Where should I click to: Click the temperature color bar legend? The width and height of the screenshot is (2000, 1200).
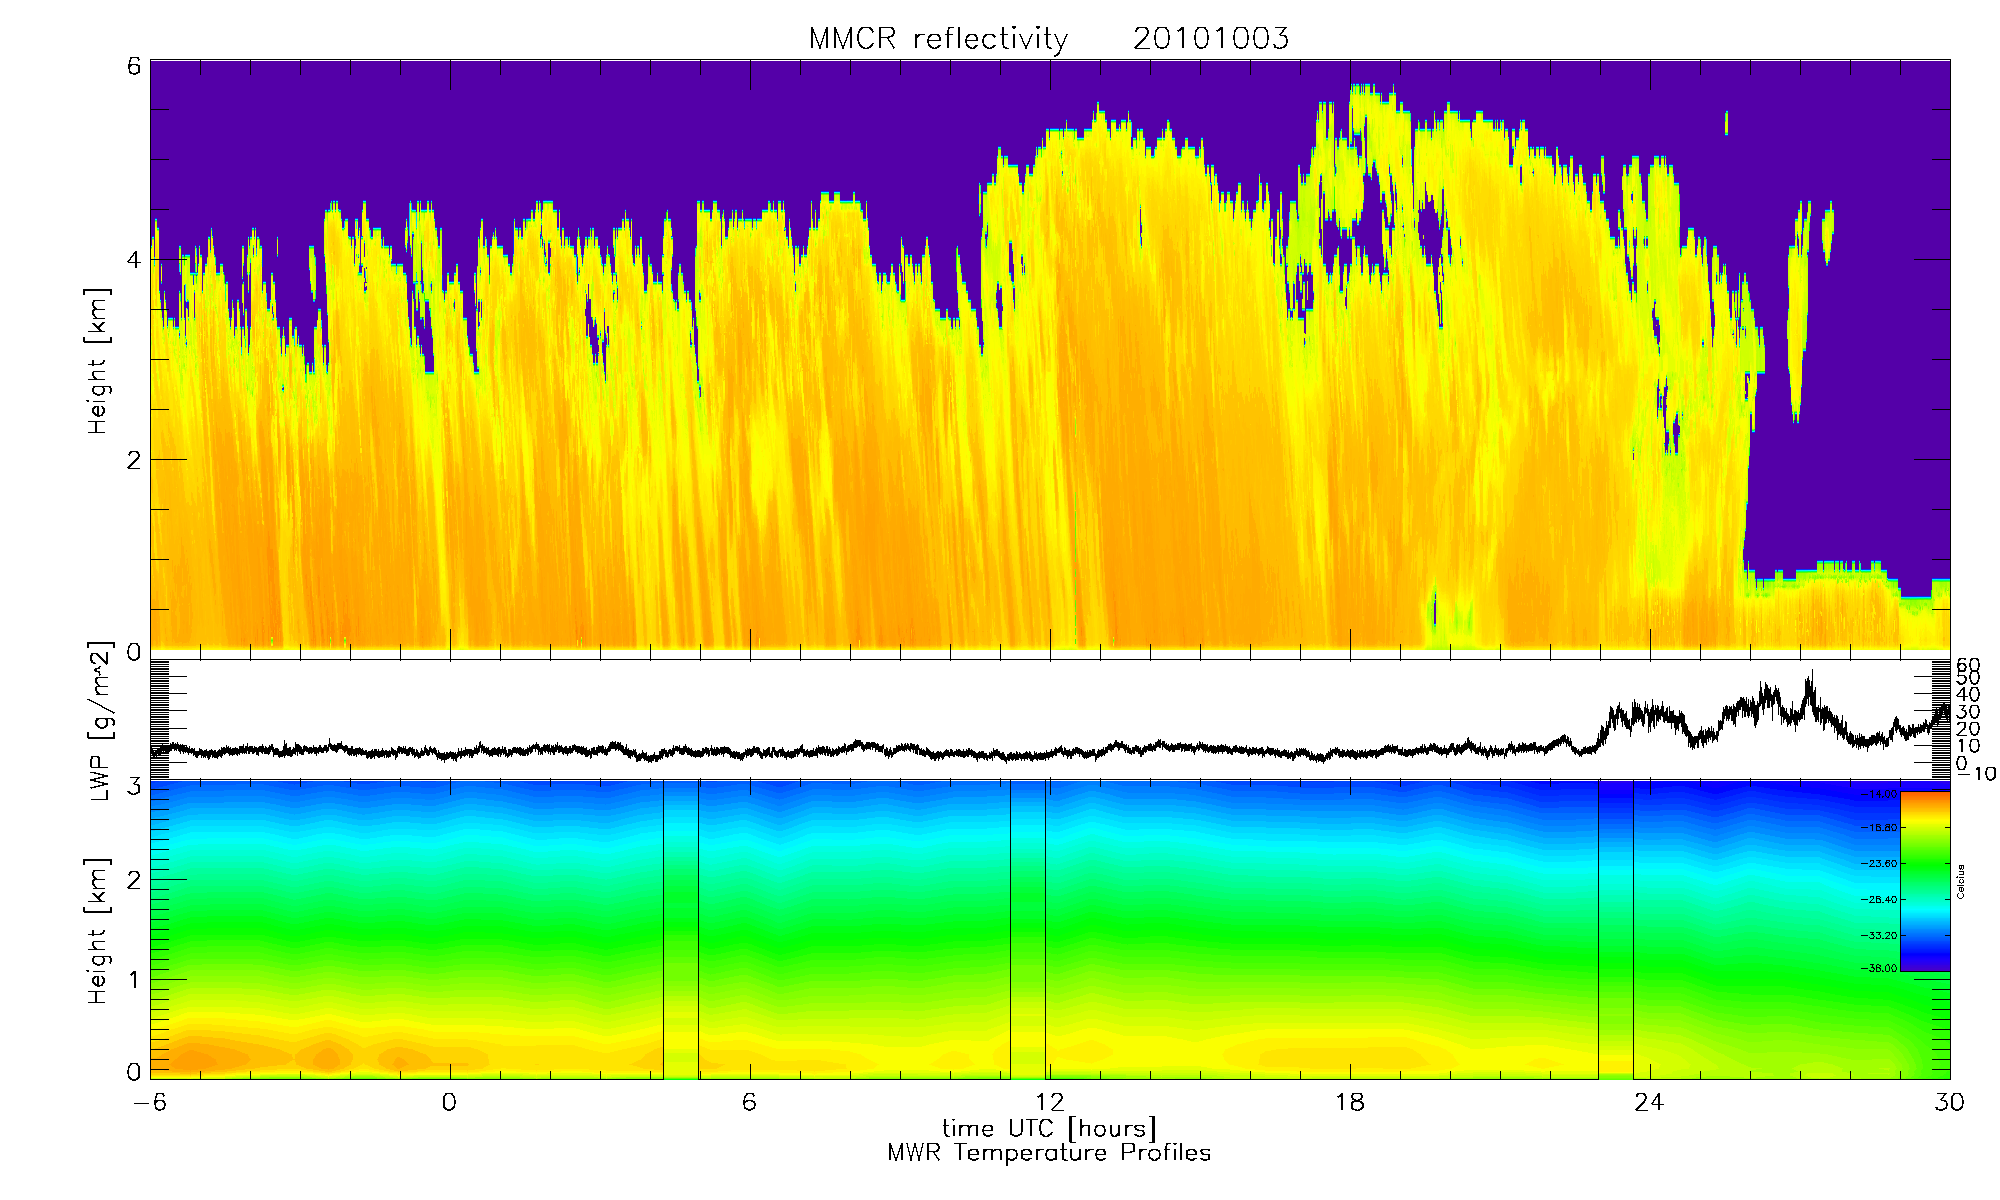click(1924, 881)
